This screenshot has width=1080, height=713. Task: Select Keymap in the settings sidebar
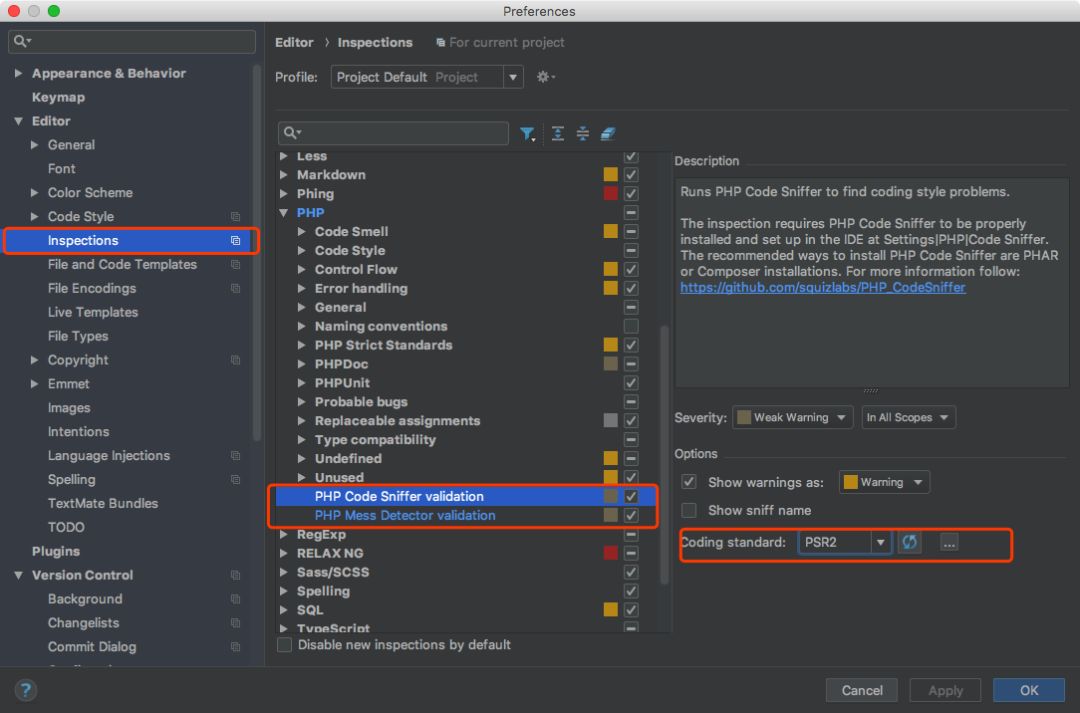[59, 97]
